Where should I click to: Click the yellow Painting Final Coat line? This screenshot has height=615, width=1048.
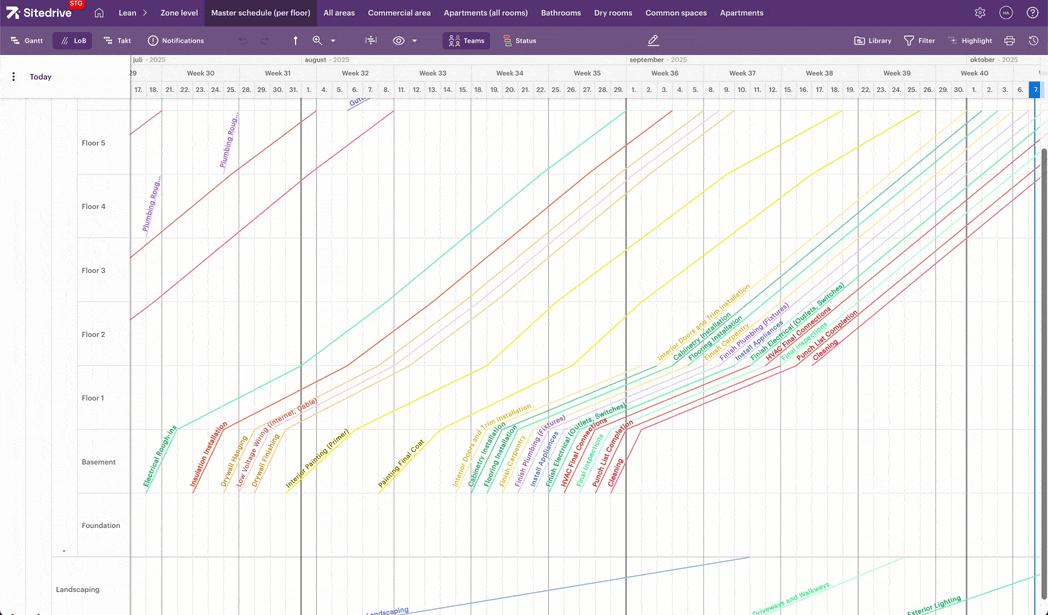(400, 465)
